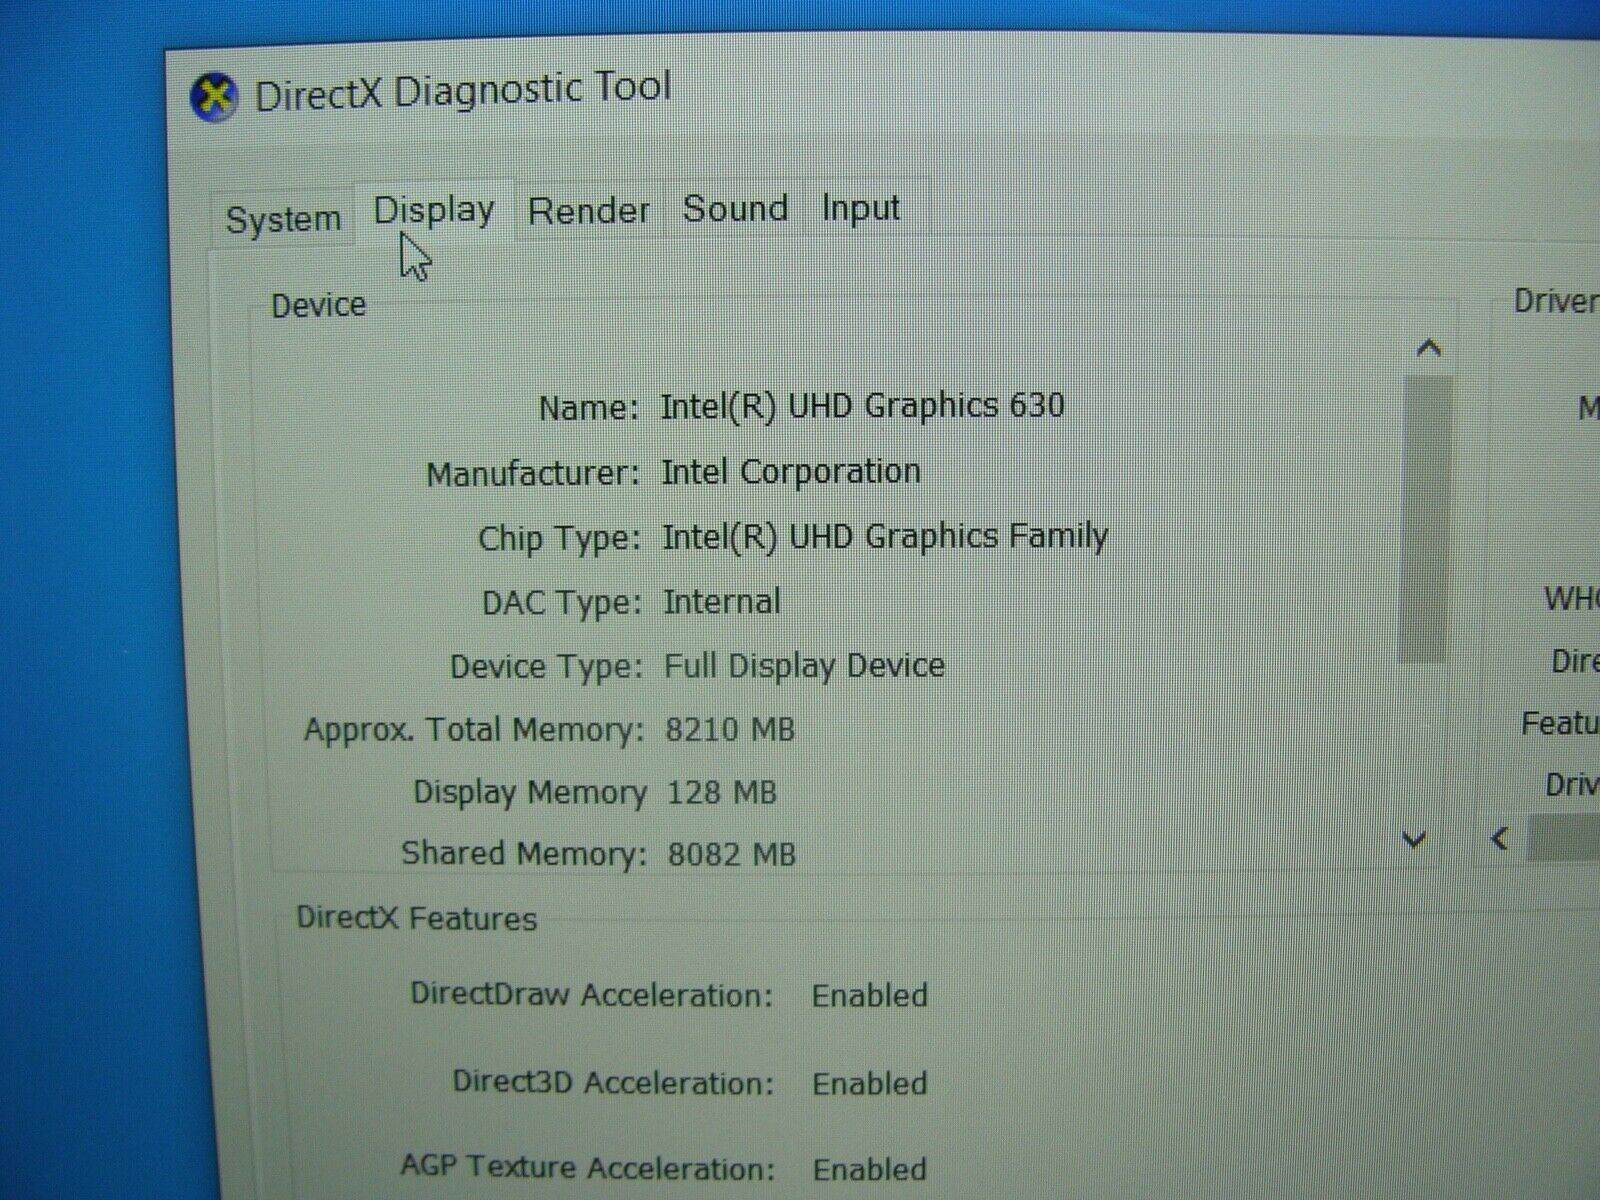Viewport: 1600px width, 1200px height.
Task: Open the Input tab
Action: click(x=860, y=208)
